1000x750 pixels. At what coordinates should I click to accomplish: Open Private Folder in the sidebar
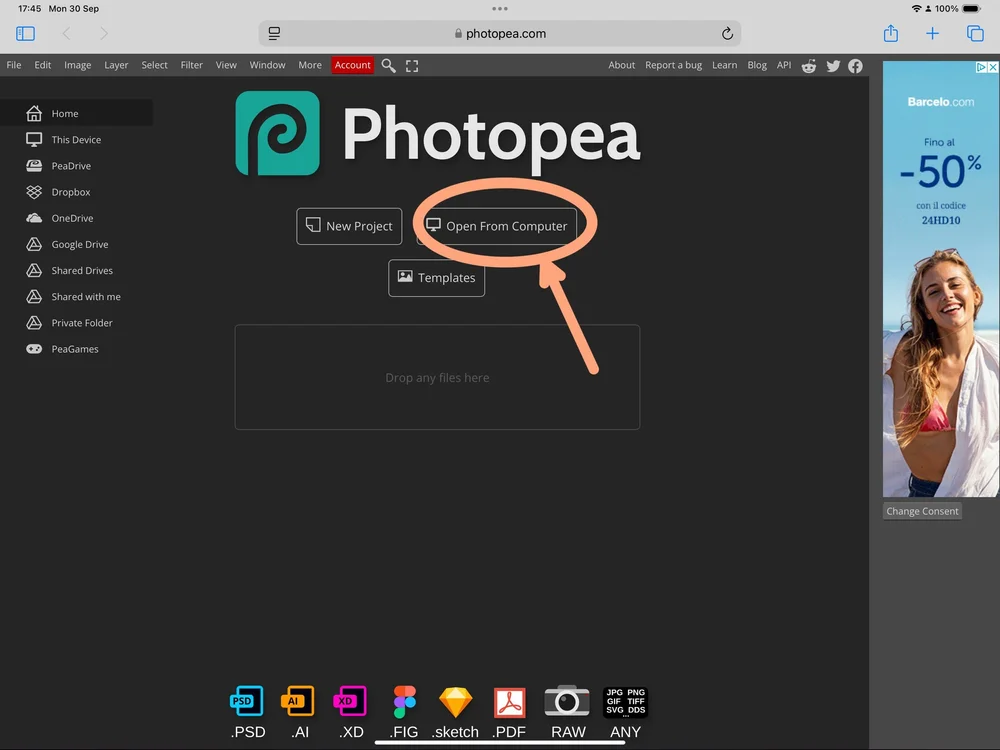point(77,322)
